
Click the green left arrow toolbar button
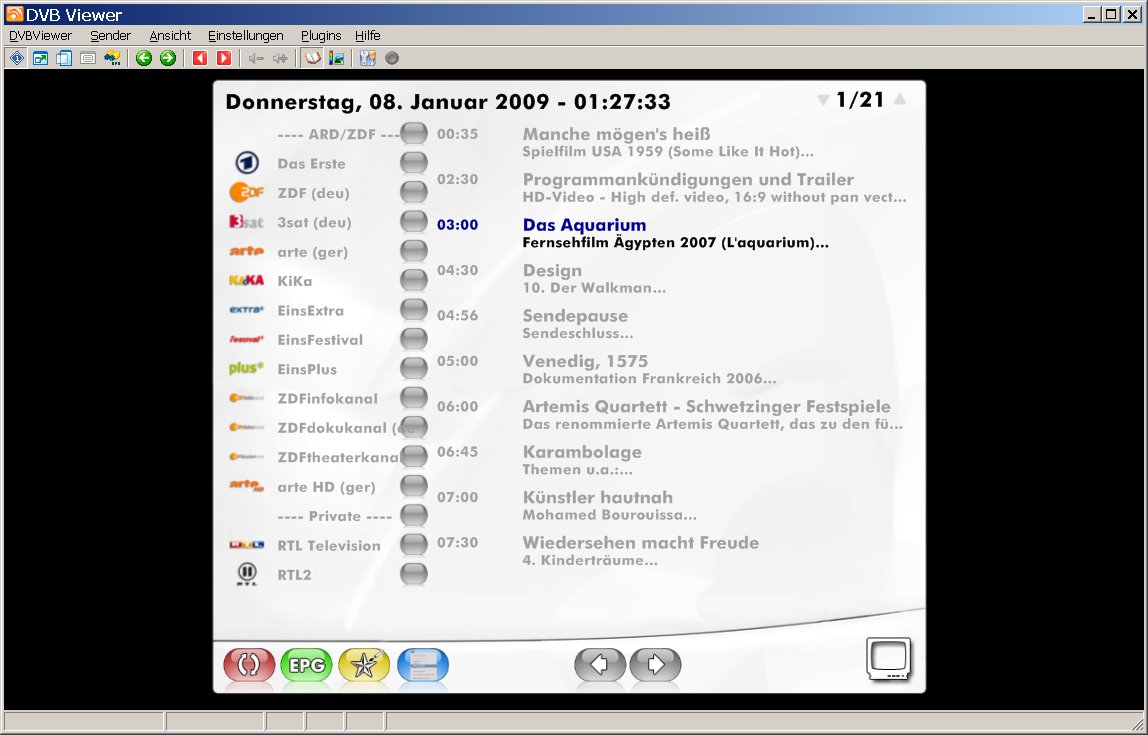tap(144, 58)
